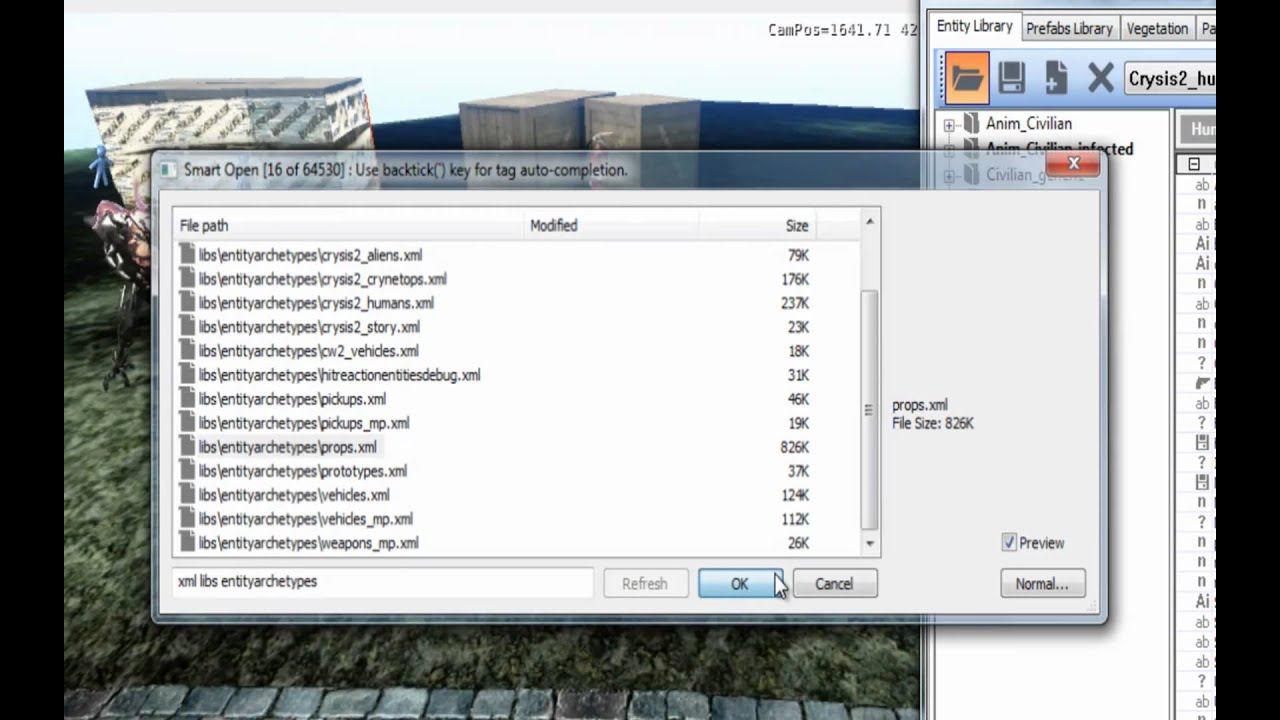This screenshot has height=720, width=1280.
Task: Click the Smart Open dialog title icon
Action: point(169,170)
